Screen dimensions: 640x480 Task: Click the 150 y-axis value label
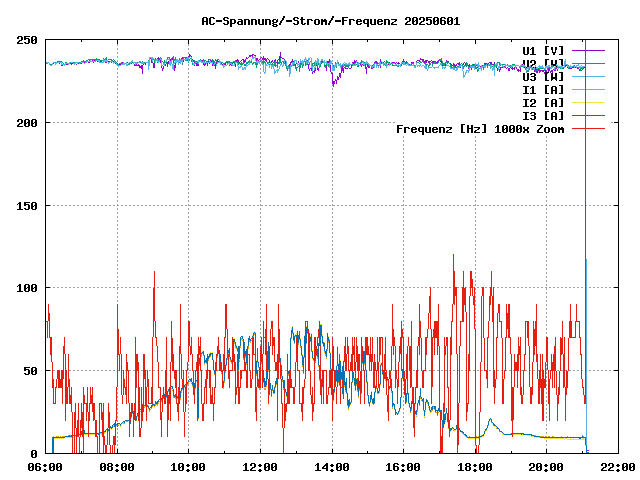click(28, 206)
